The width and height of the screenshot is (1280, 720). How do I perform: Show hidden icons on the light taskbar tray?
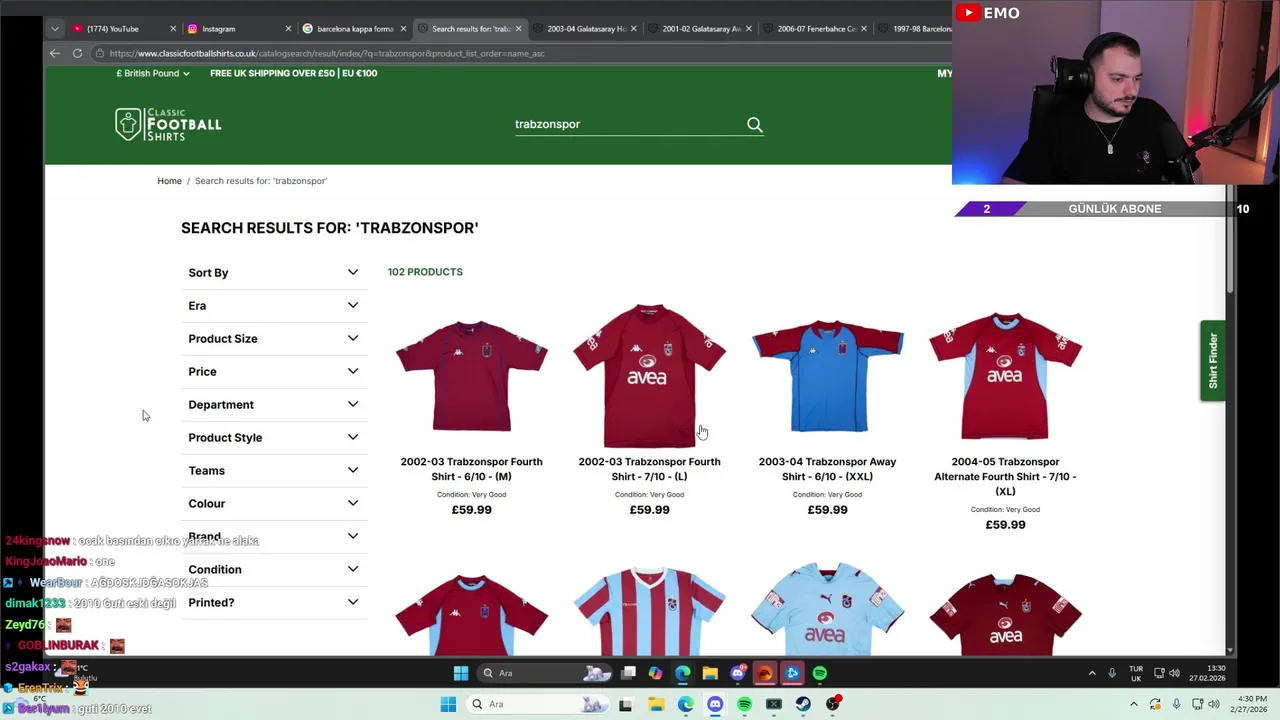coord(1134,704)
